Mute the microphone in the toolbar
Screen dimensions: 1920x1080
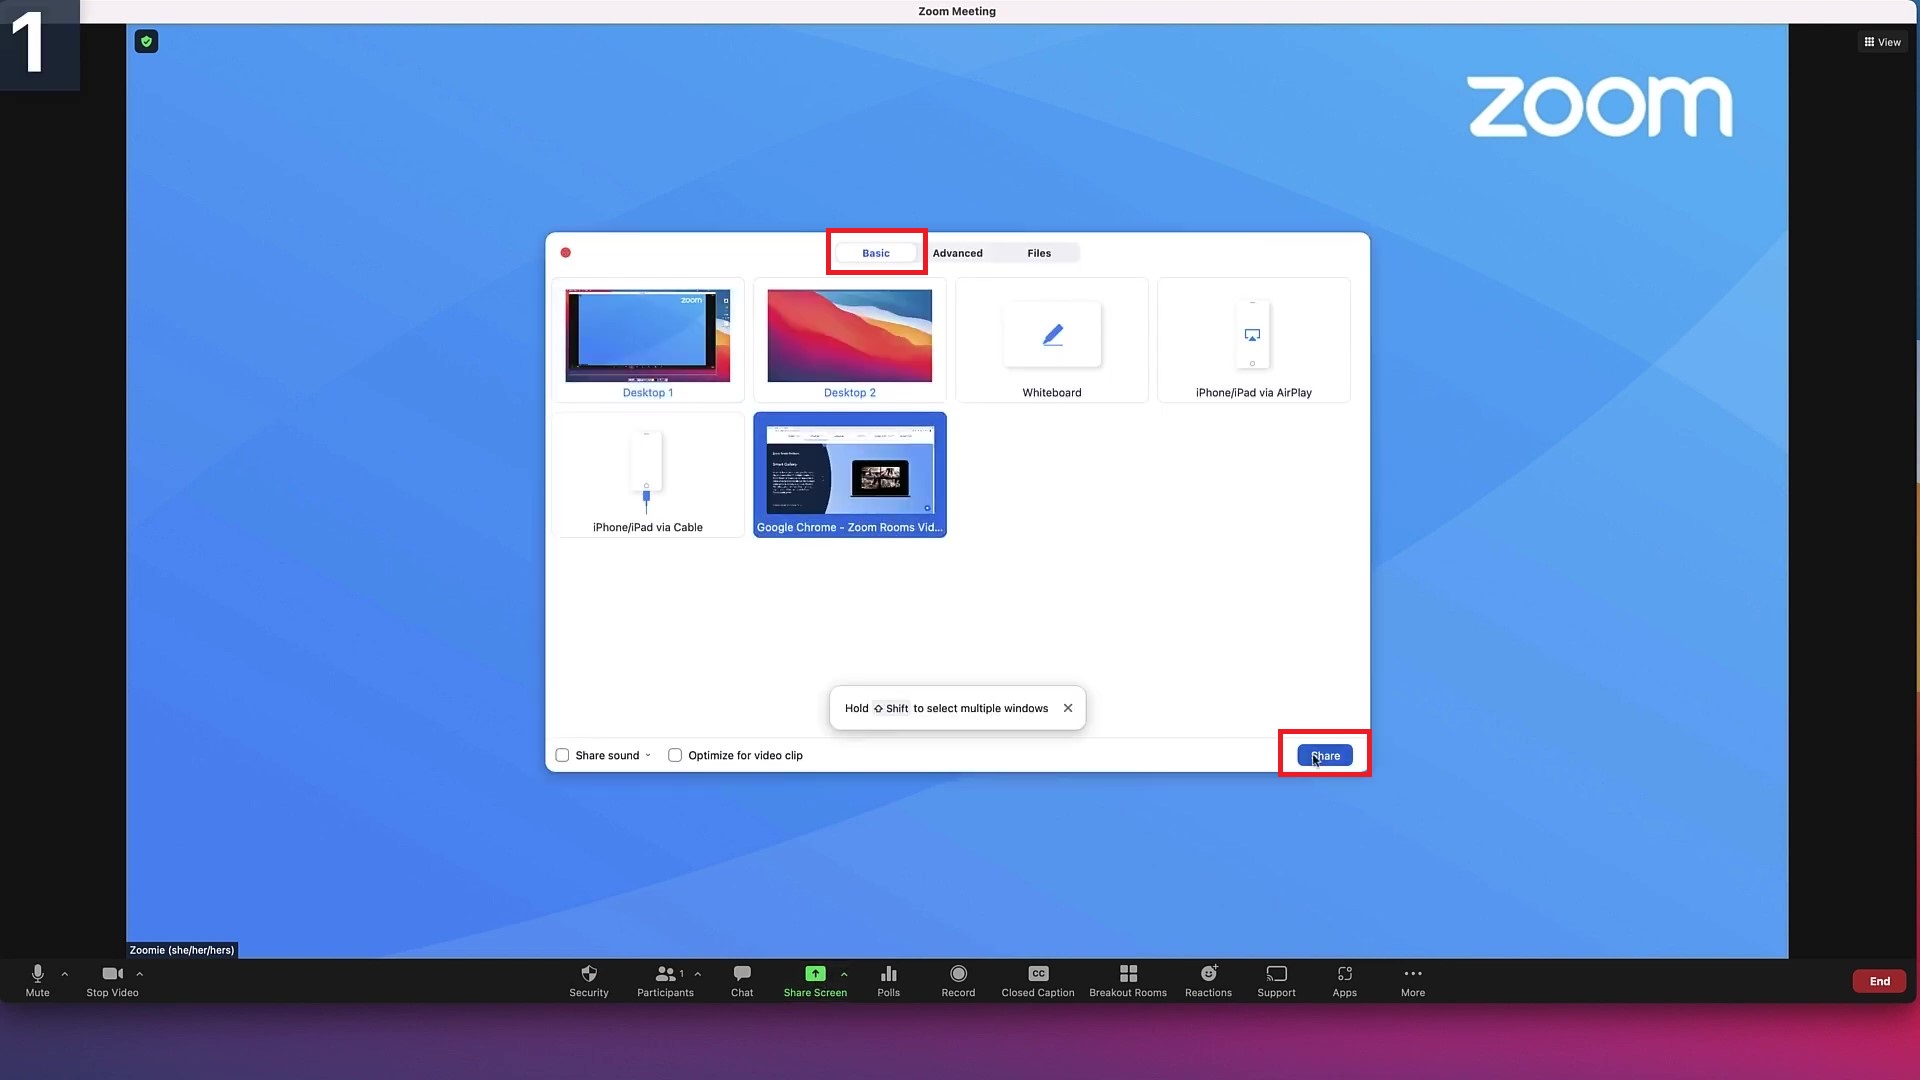pyautogui.click(x=37, y=980)
